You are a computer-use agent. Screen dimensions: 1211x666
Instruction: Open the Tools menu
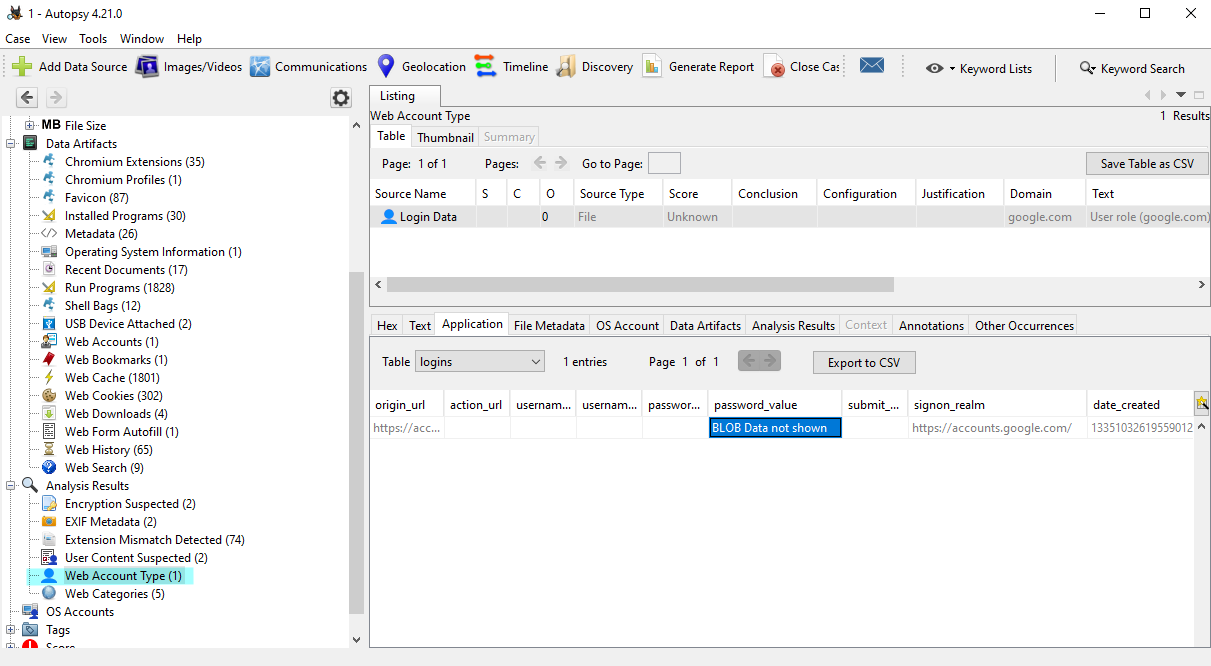click(x=93, y=39)
